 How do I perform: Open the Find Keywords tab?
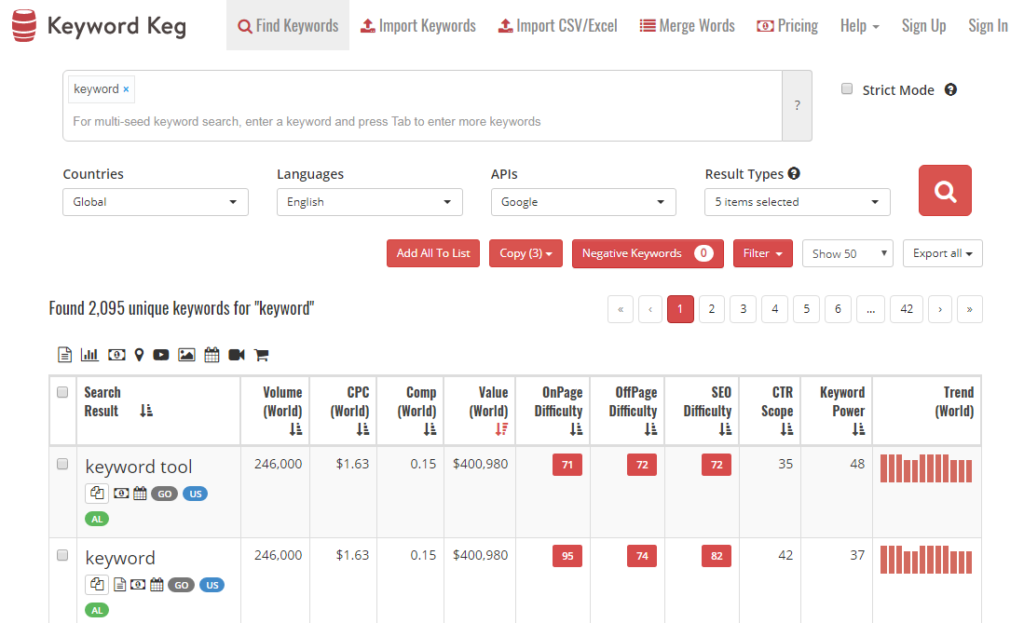[288, 25]
